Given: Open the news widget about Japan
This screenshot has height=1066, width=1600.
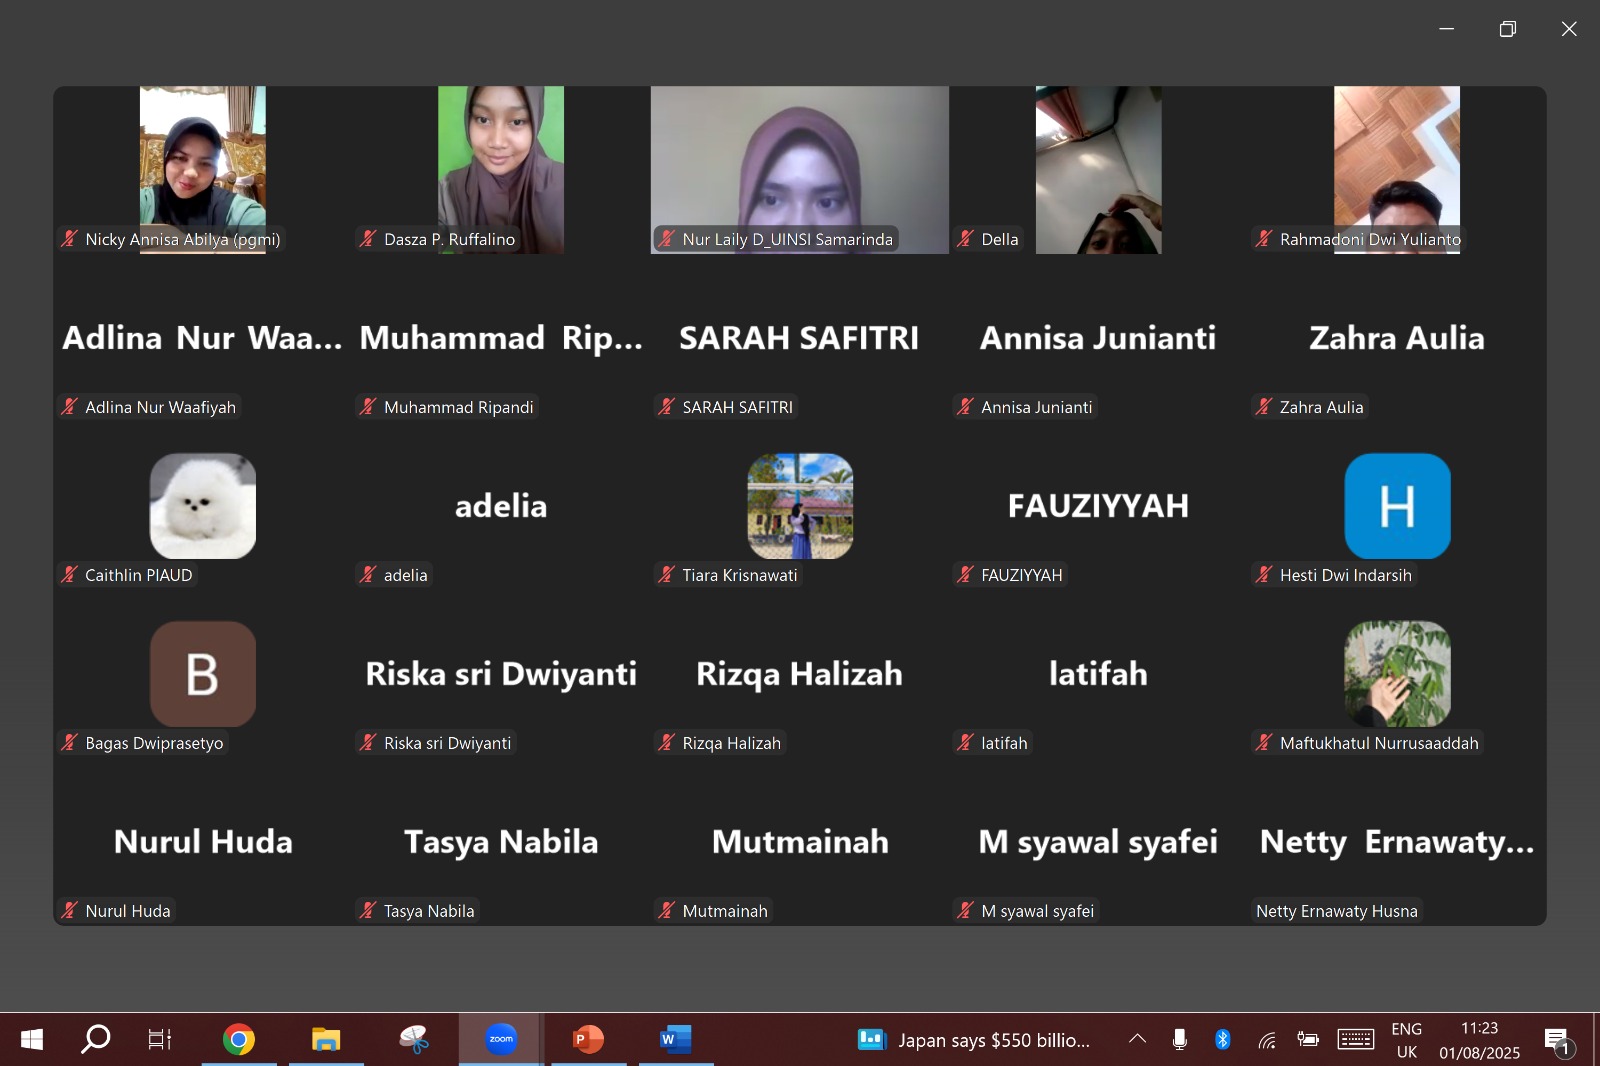Looking at the screenshot, I should [974, 1040].
